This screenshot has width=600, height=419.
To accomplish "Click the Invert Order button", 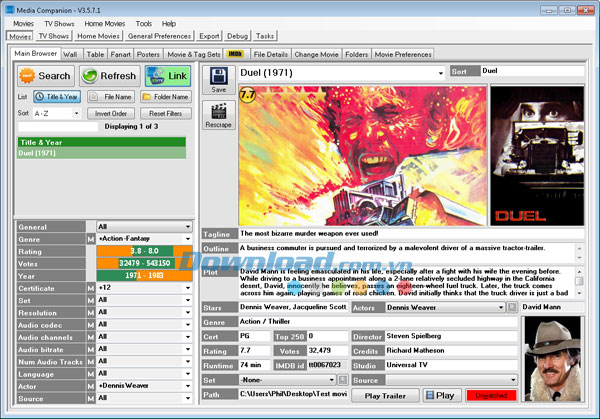I will point(111,114).
